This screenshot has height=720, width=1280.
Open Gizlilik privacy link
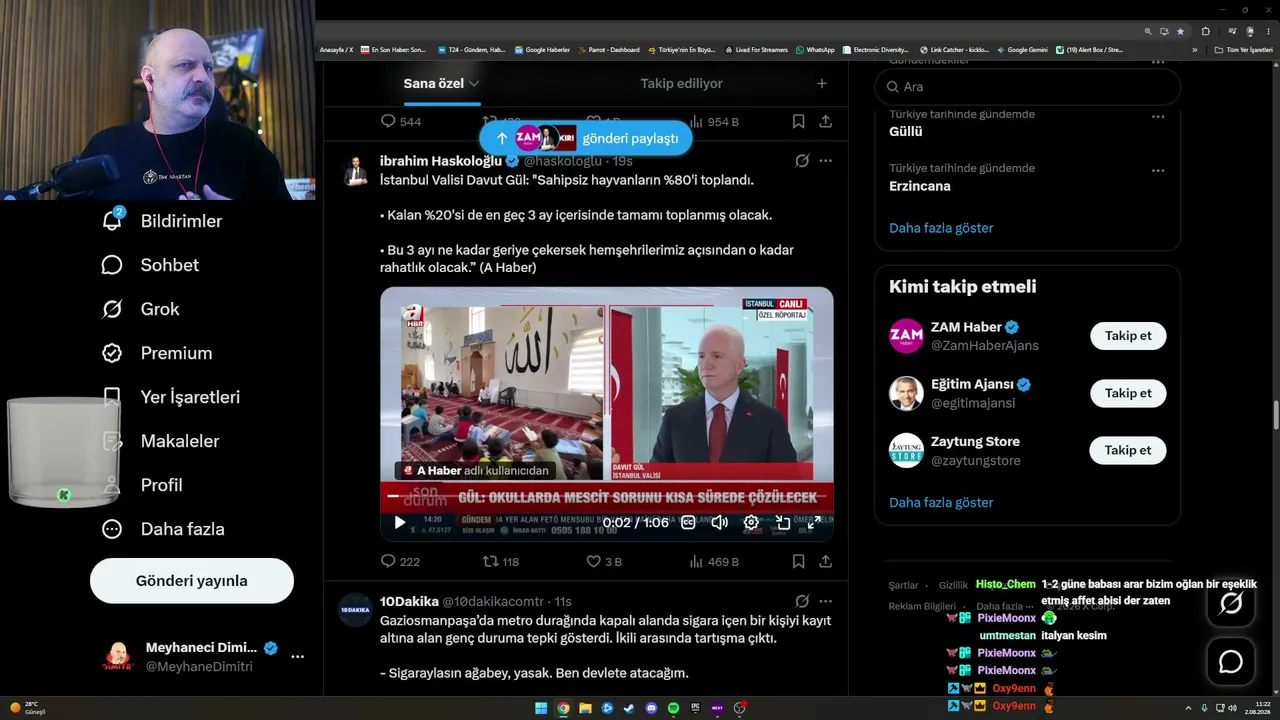tap(953, 585)
